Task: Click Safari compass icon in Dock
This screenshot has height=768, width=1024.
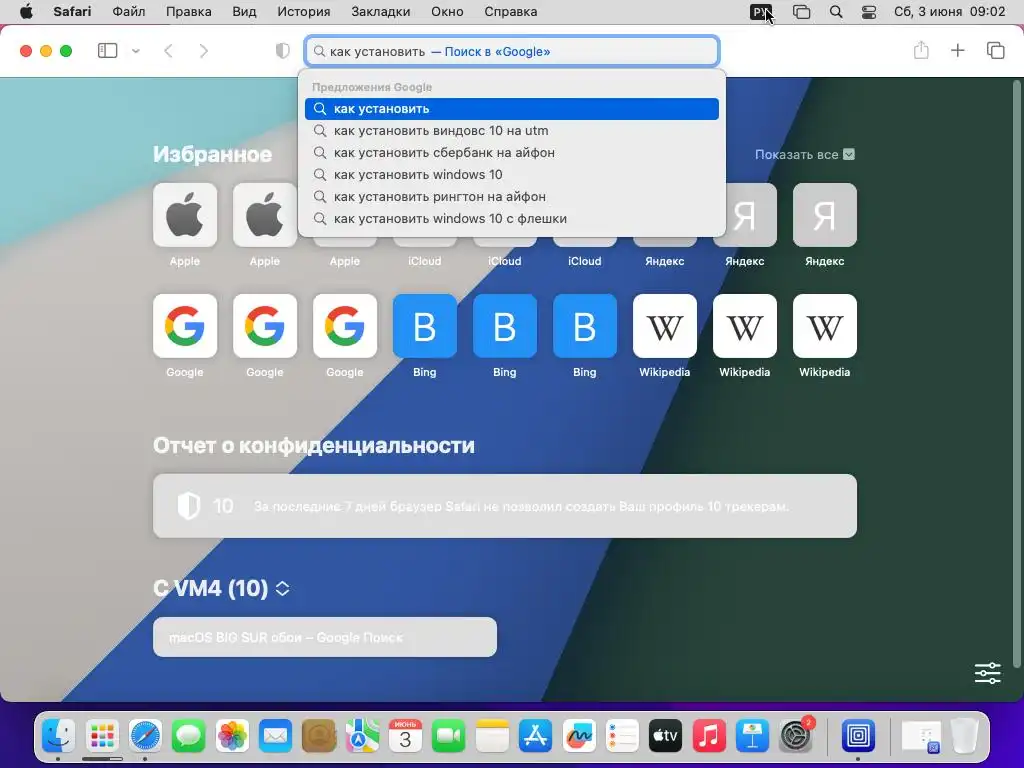Action: pyautogui.click(x=145, y=737)
